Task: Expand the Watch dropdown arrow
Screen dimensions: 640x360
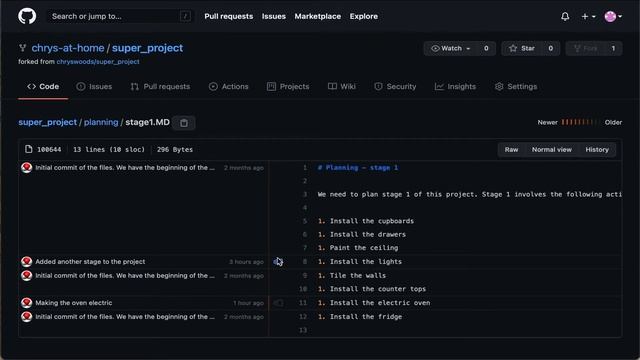Action: click(x=468, y=49)
